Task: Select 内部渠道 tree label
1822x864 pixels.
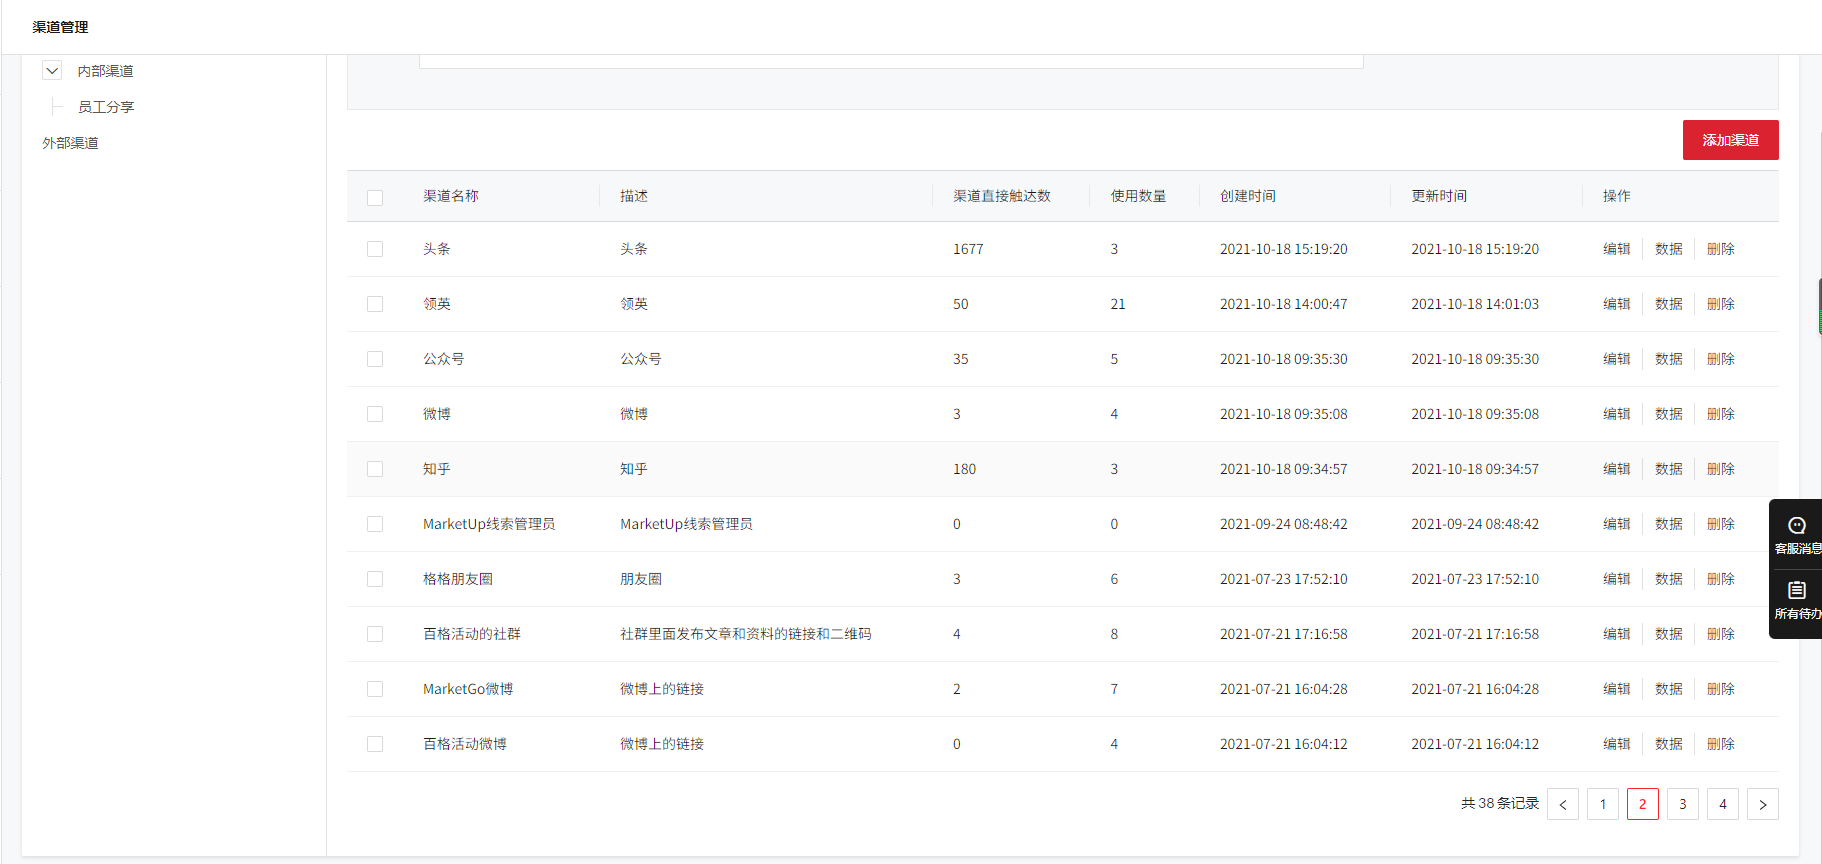Action: (106, 71)
